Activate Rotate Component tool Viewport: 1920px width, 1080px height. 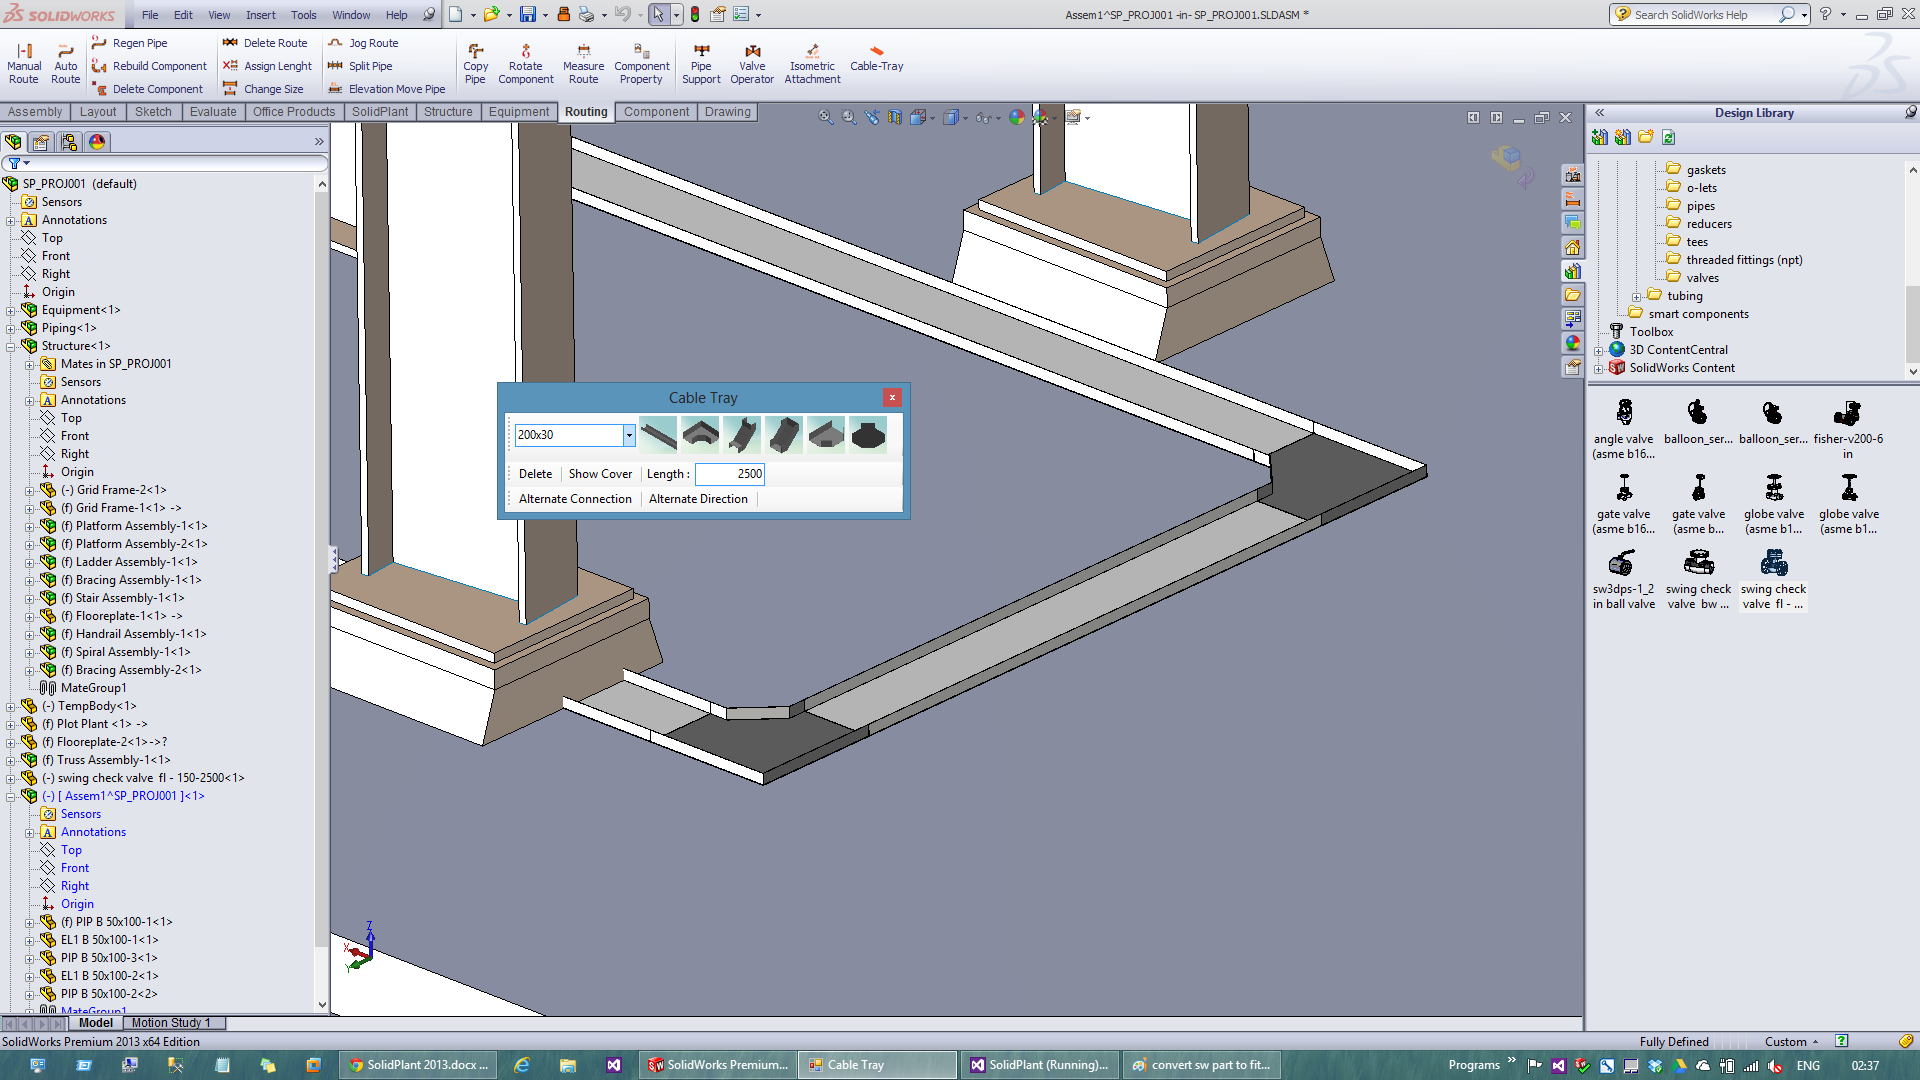tap(525, 64)
